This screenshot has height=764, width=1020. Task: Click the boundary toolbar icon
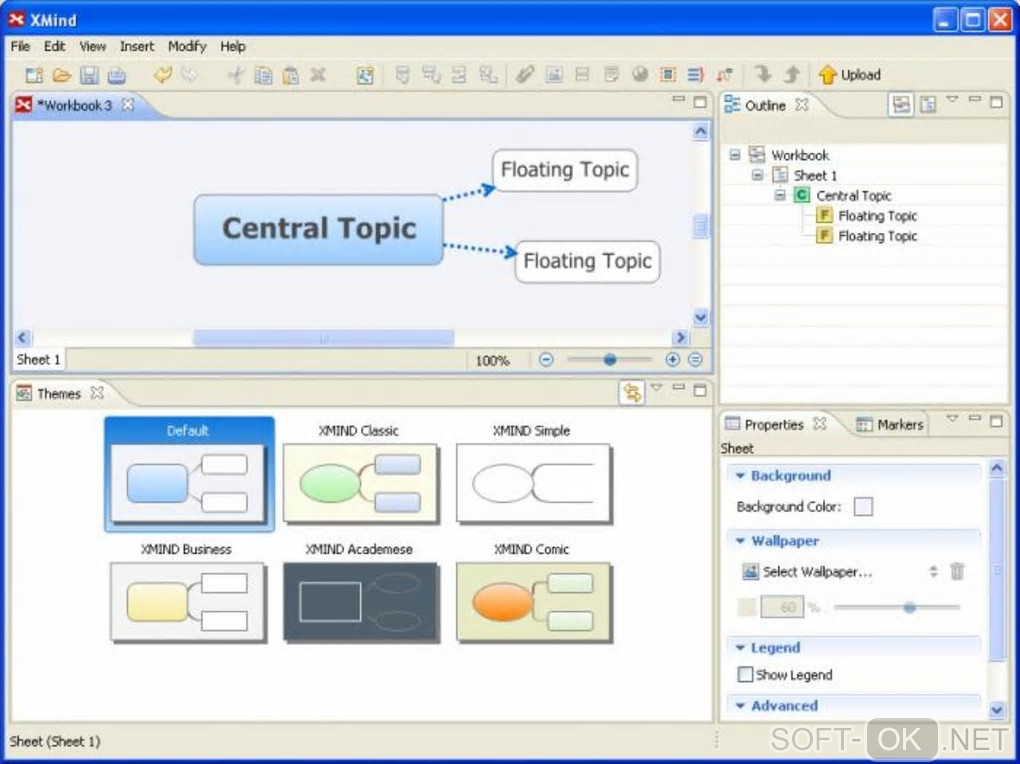click(x=668, y=75)
